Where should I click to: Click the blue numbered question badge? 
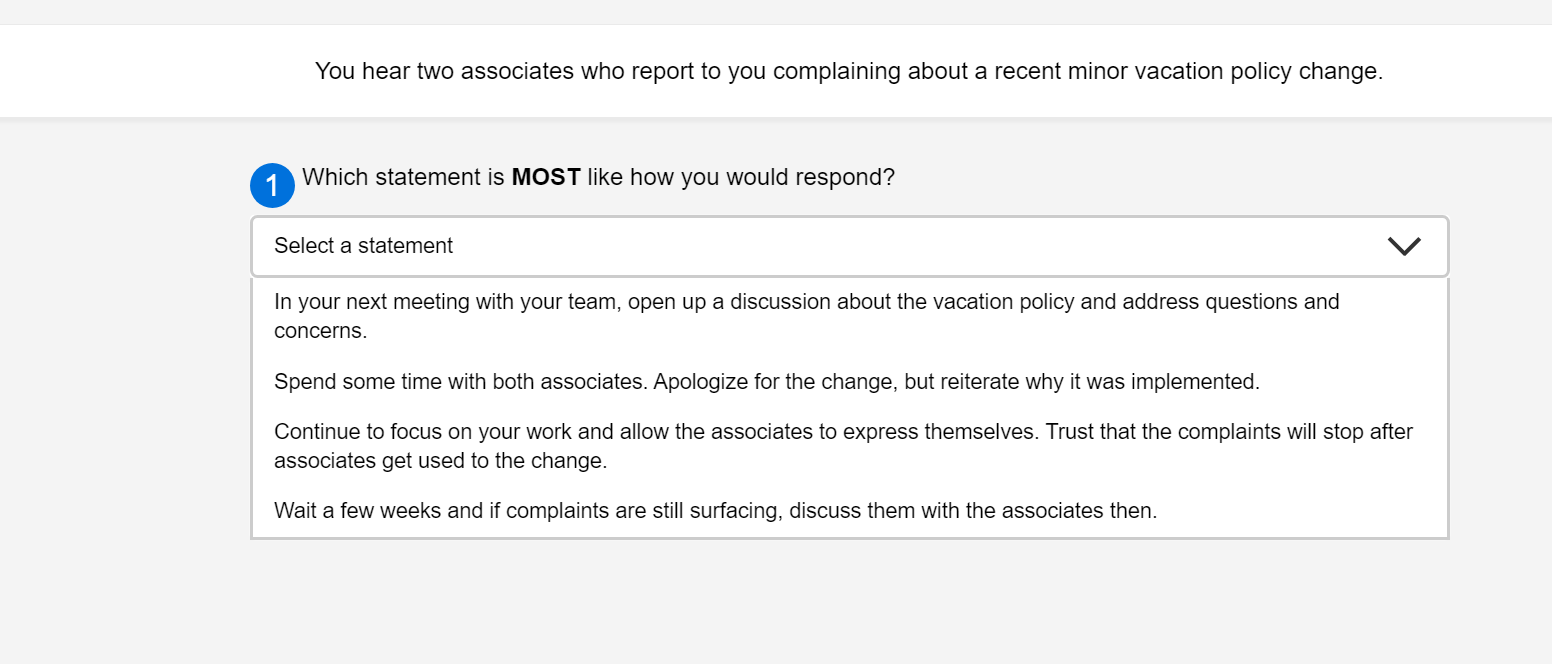point(271,185)
